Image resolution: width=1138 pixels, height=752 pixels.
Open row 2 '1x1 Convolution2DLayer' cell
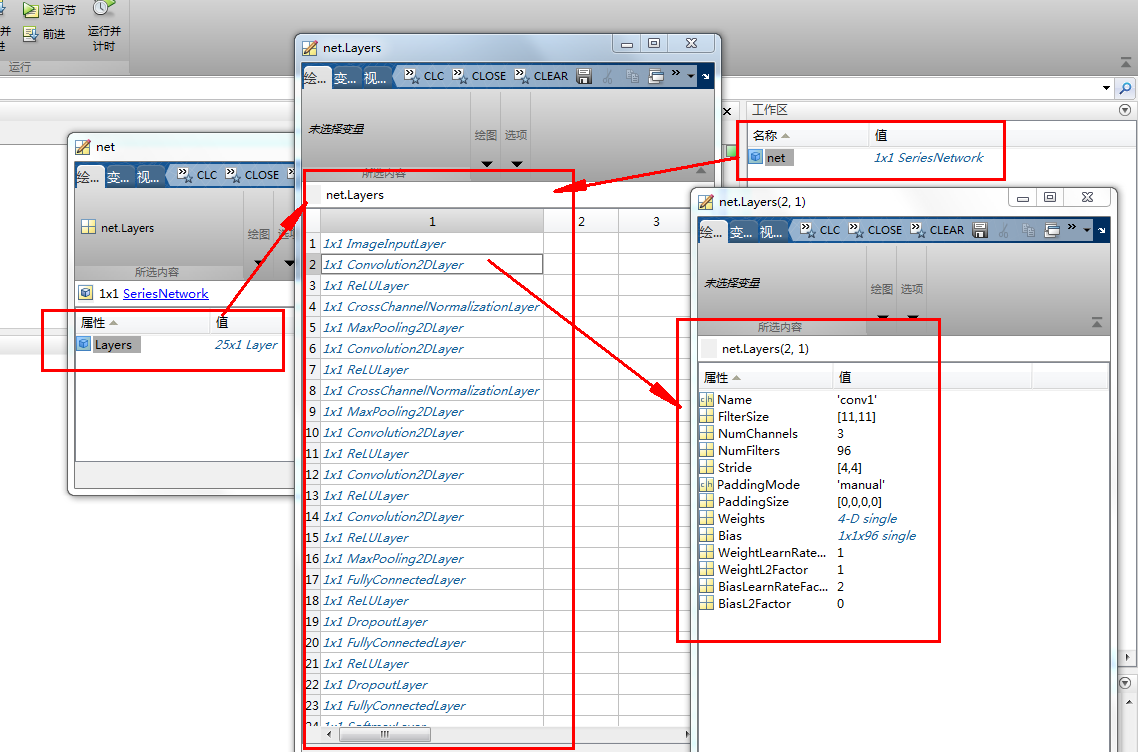click(x=432, y=264)
